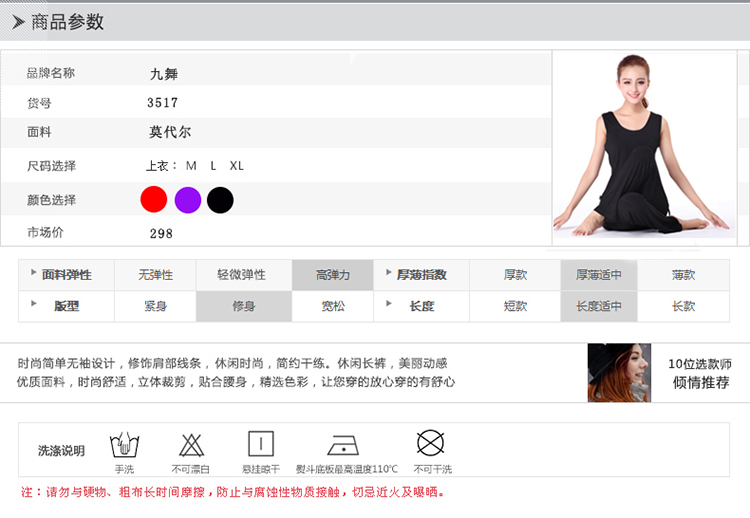The height and width of the screenshot is (518, 750).
Task: Expand the 长度 row triangle
Action: [x=389, y=305]
